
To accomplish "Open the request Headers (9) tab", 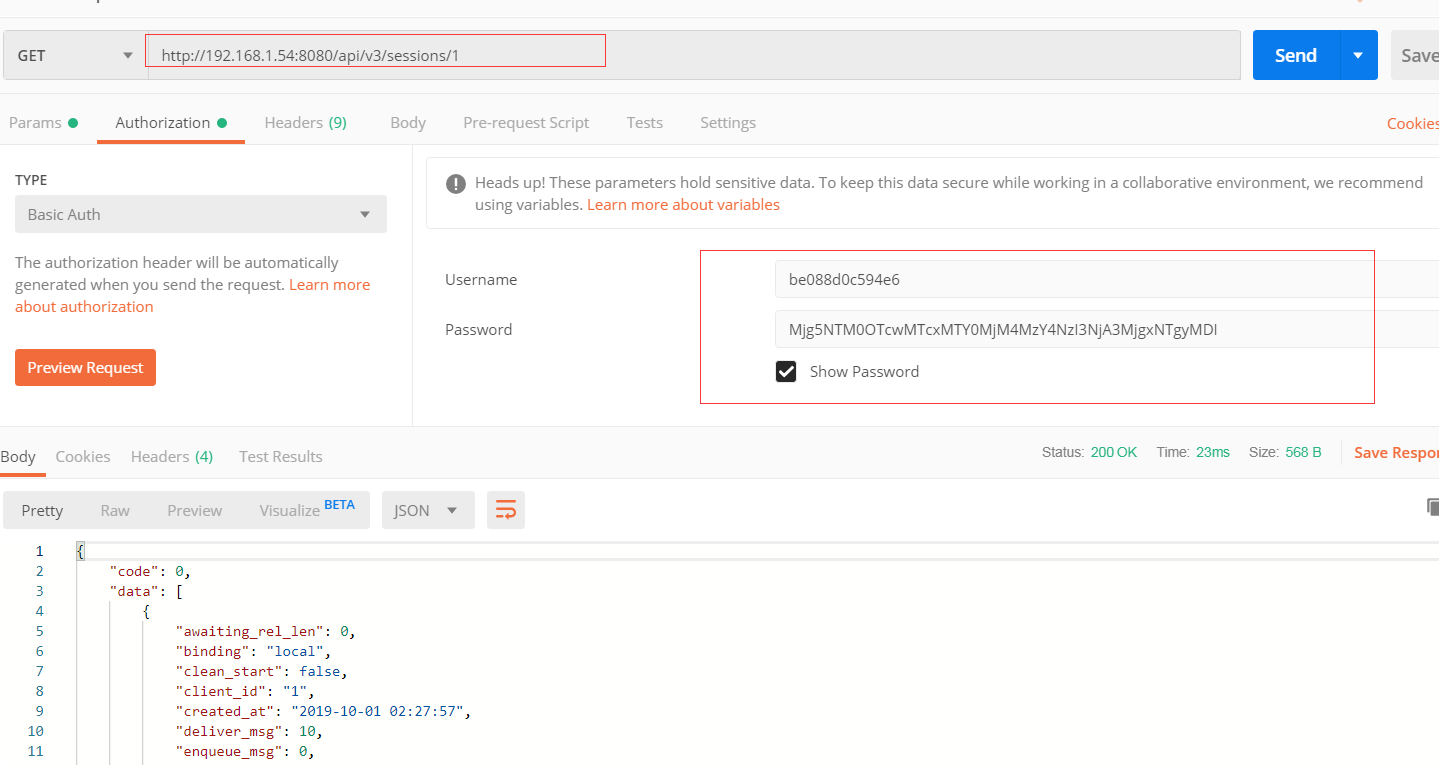I will click(x=305, y=123).
